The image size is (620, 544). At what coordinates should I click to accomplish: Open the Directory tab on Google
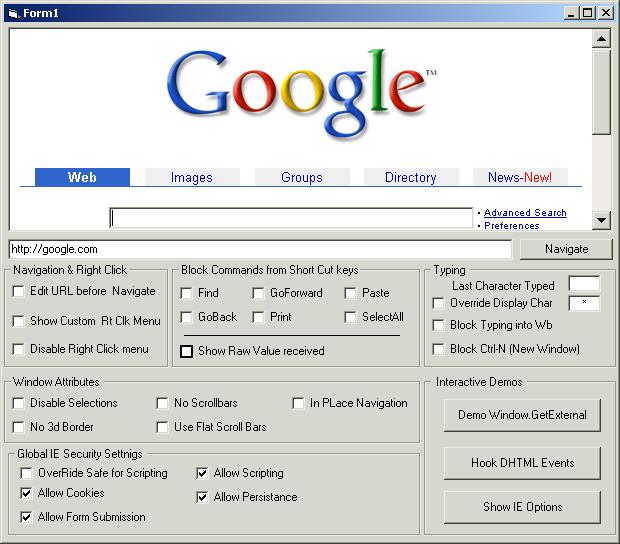point(411,177)
